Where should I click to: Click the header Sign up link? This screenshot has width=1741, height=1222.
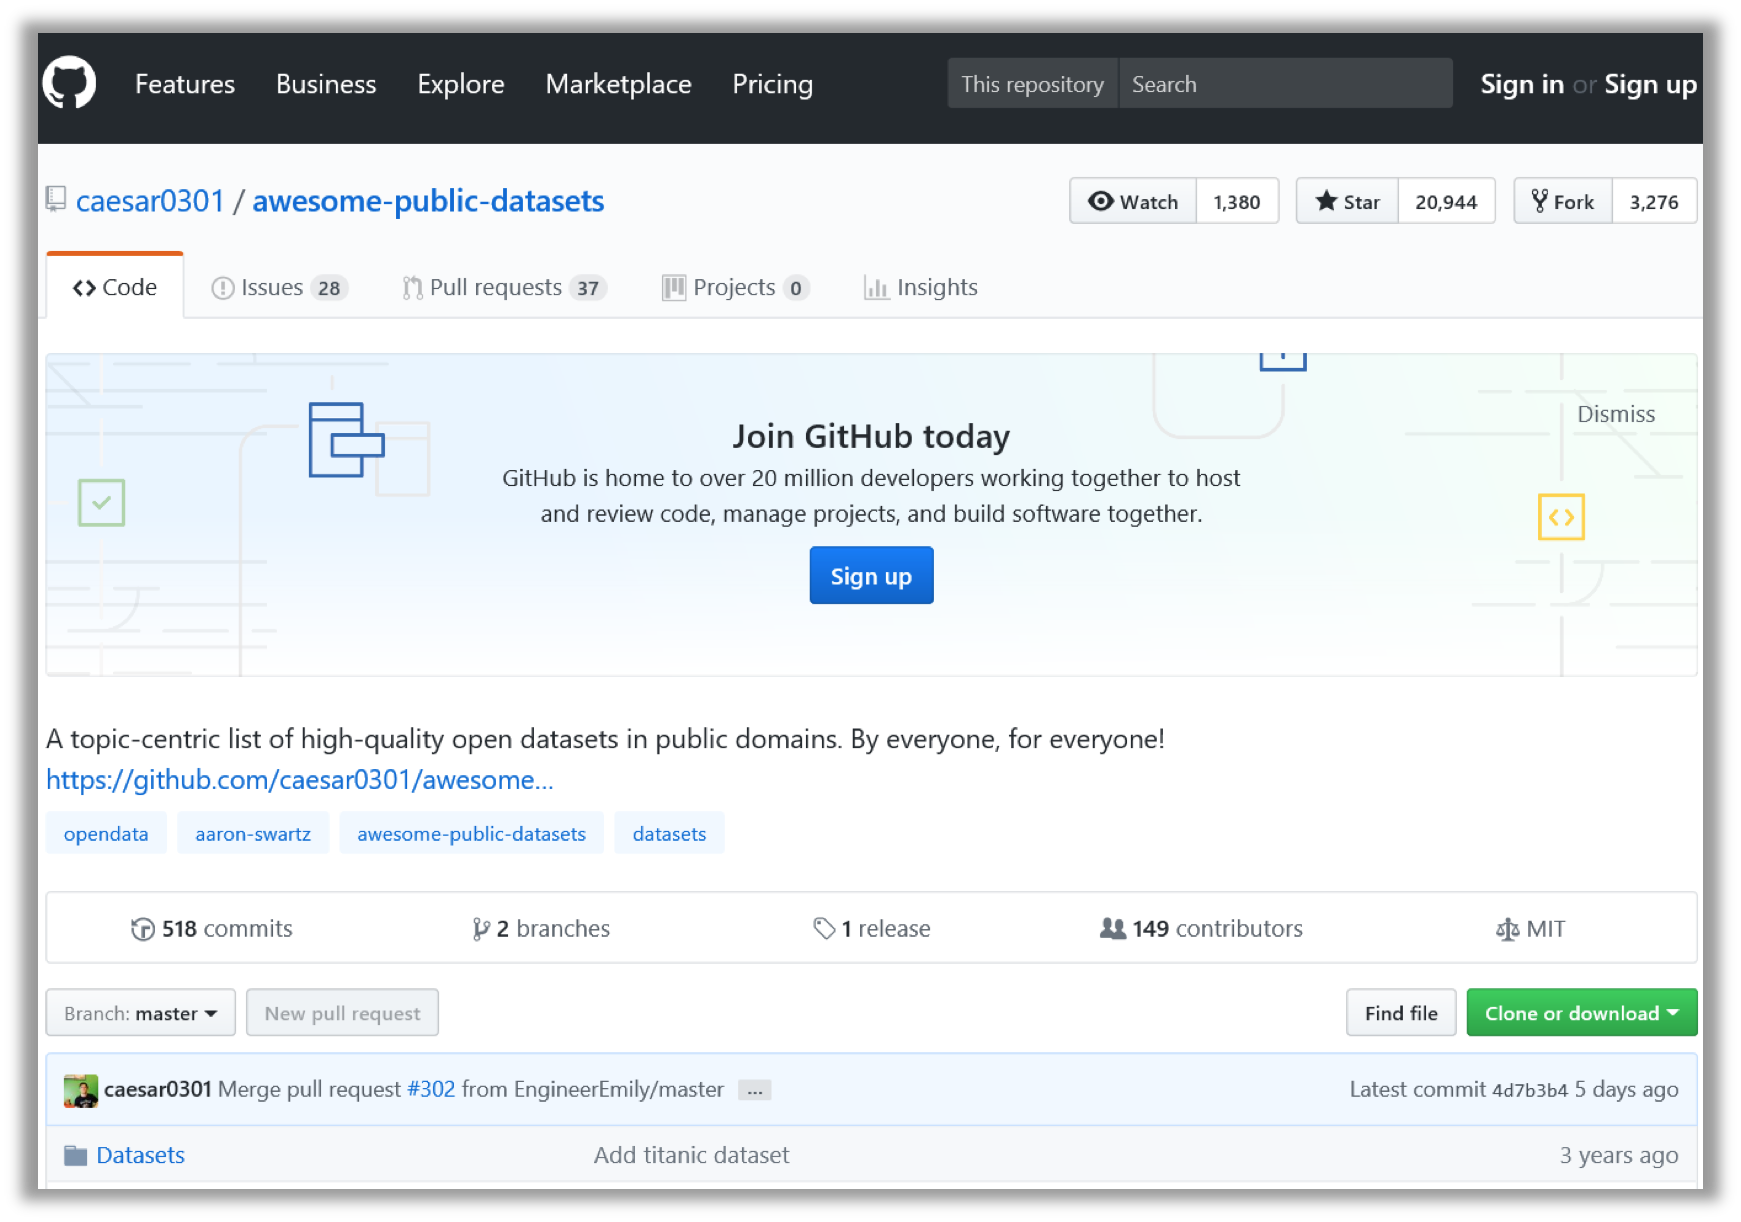click(x=1650, y=84)
